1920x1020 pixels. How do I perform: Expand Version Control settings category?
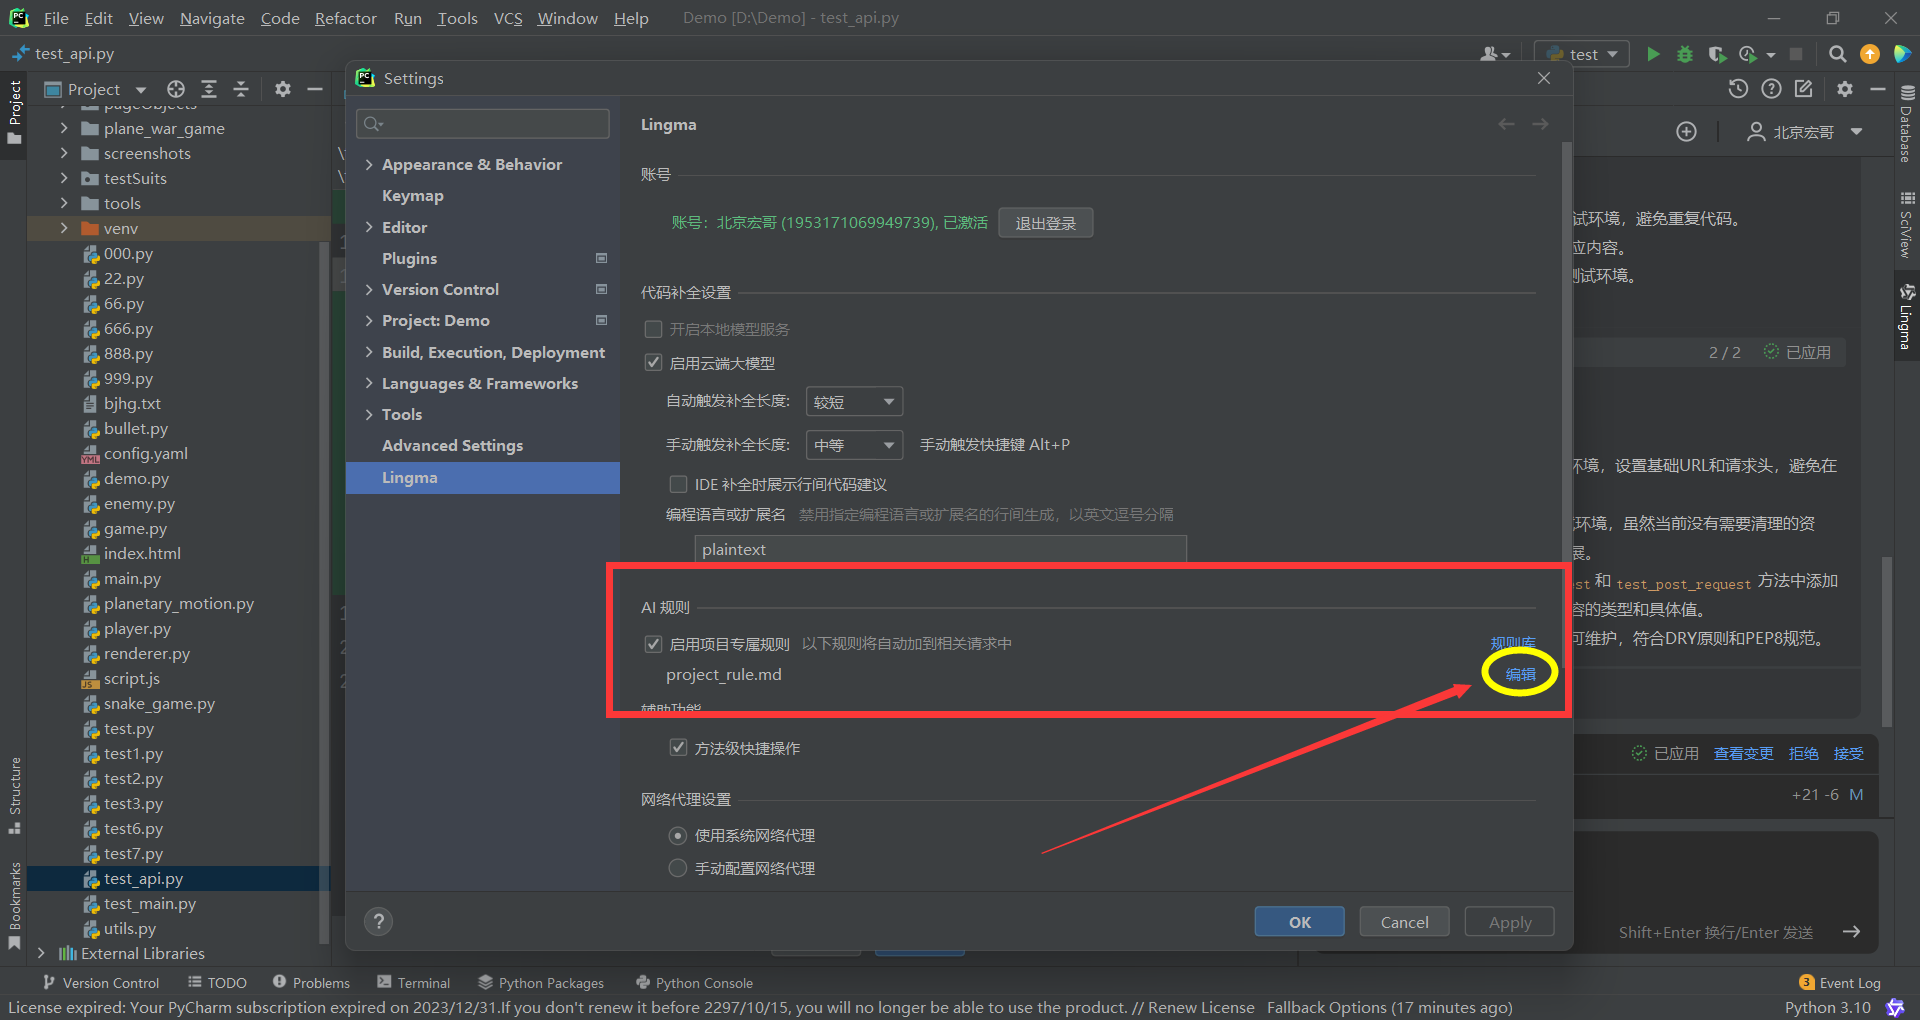pos(369,289)
